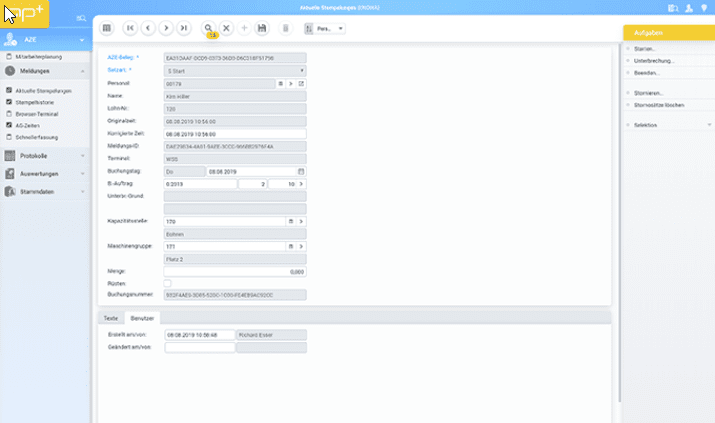Click the save diskette icon

pyautogui.click(x=262, y=29)
